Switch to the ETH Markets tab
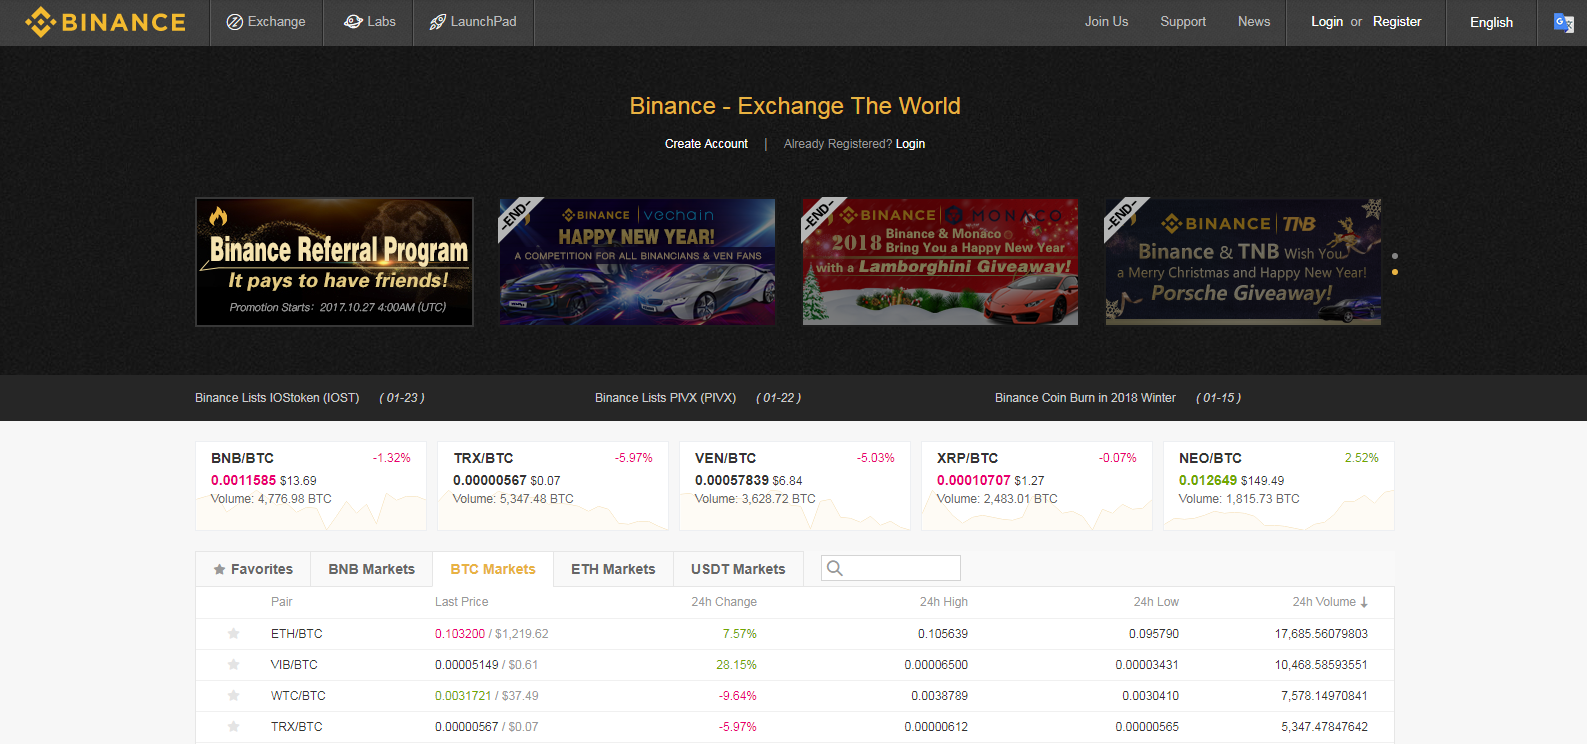The height and width of the screenshot is (744, 1587). pos(613,569)
